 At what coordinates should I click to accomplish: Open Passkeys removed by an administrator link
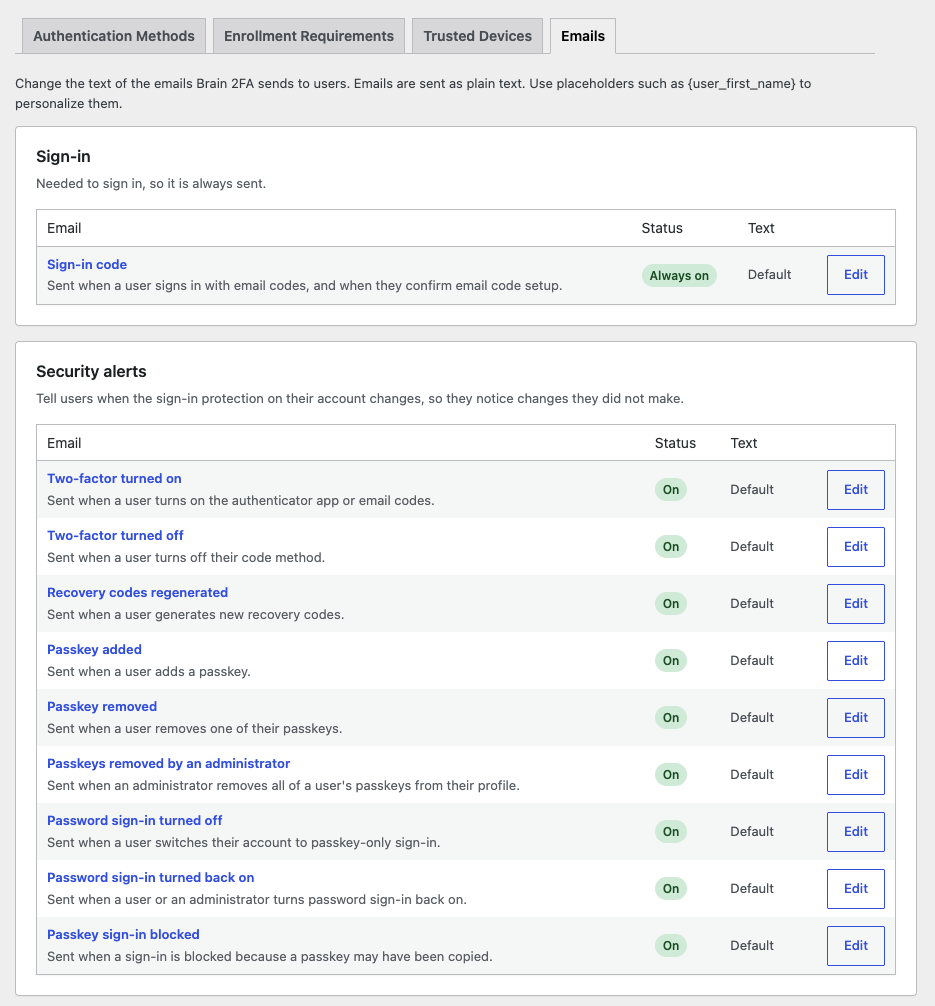168,763
